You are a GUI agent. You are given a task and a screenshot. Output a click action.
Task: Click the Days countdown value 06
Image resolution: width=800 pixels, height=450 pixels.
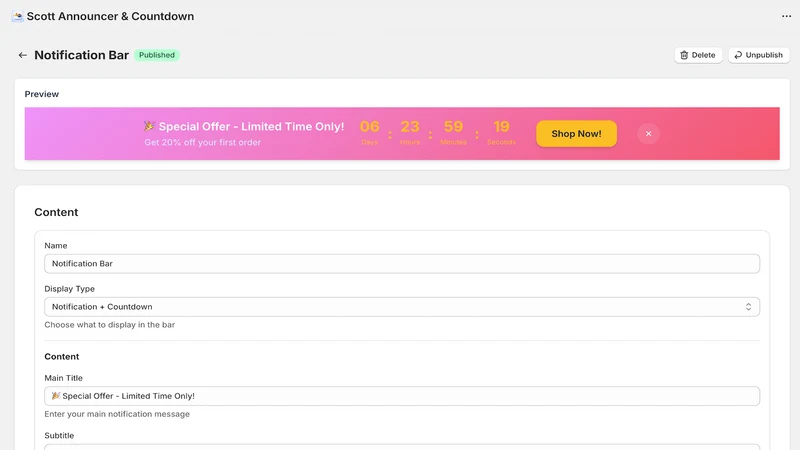click(x=369, y=127)
